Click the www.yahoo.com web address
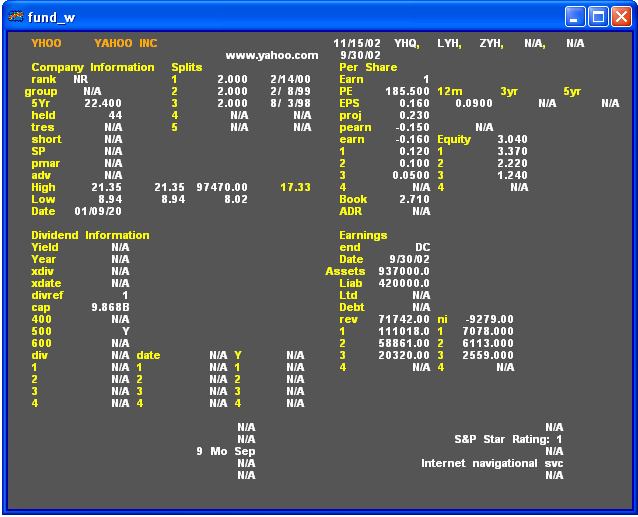Viewport: 638px width, 517px height. click(x=272, y=55)
